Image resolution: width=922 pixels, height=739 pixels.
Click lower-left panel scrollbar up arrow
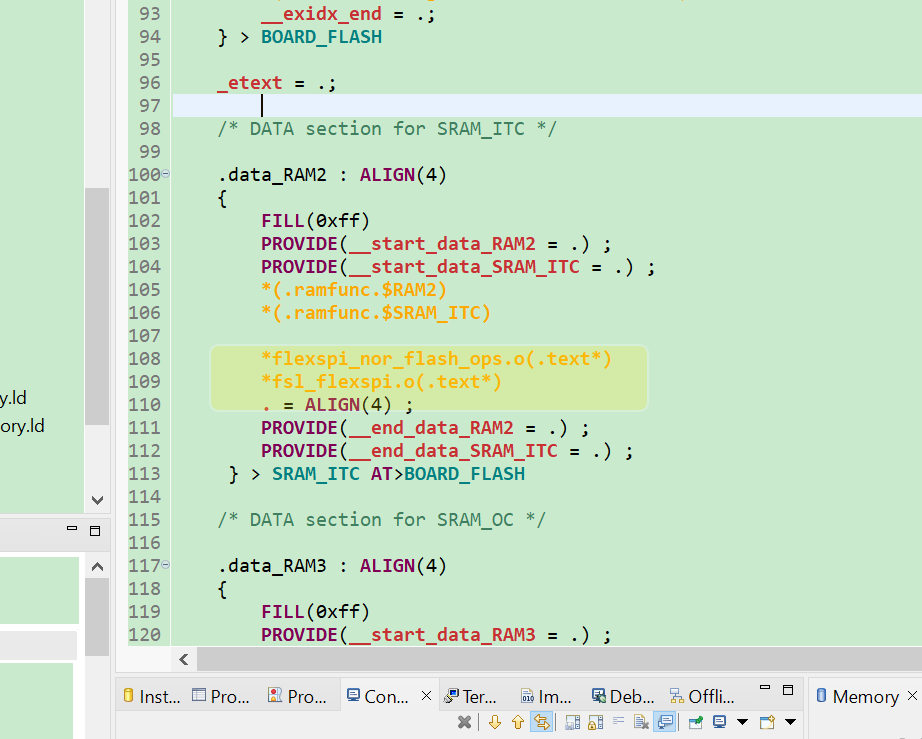pyautogui.click(x=98, y=567)
